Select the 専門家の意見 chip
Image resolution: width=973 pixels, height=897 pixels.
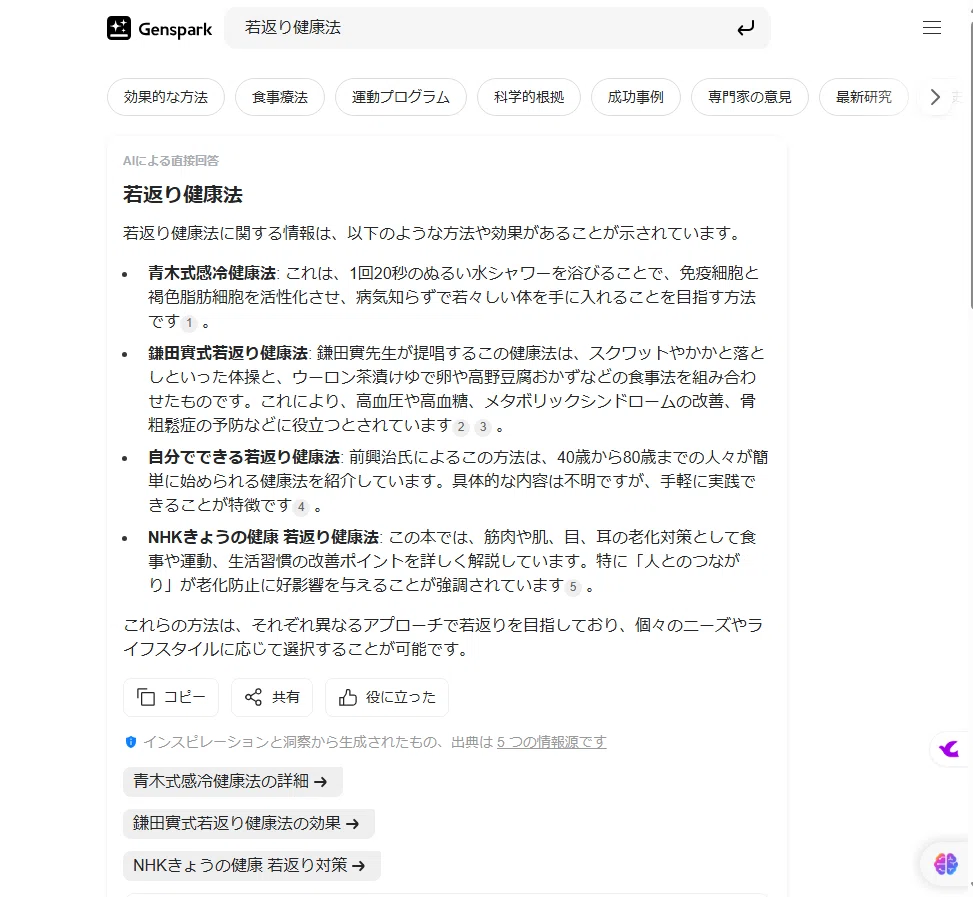click(x=750, y=97)
